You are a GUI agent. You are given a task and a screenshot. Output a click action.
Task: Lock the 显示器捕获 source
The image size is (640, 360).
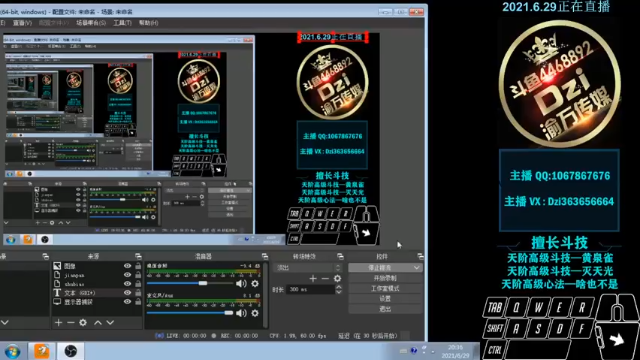[138, 302]
